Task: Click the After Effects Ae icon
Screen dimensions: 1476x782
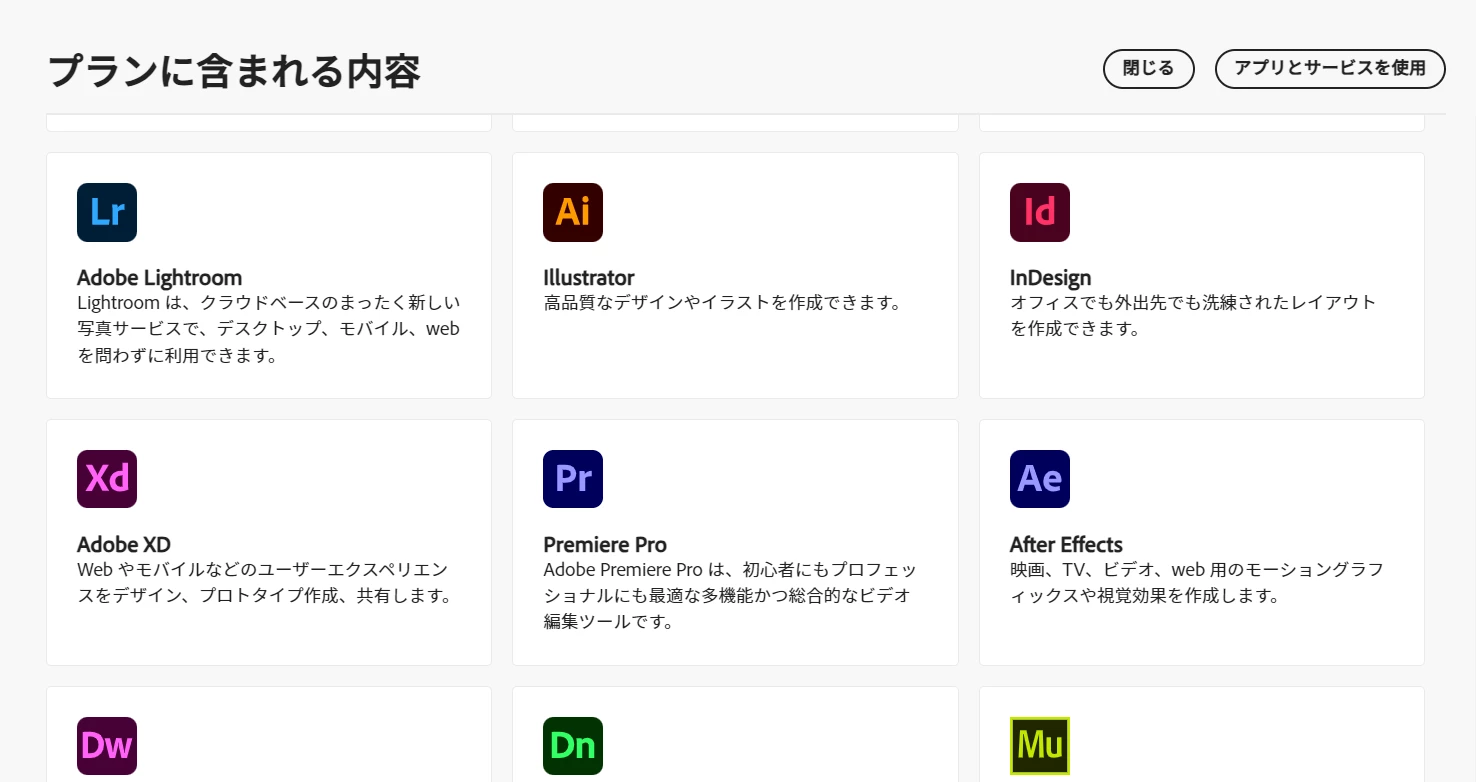Action: click(1040, 479)
